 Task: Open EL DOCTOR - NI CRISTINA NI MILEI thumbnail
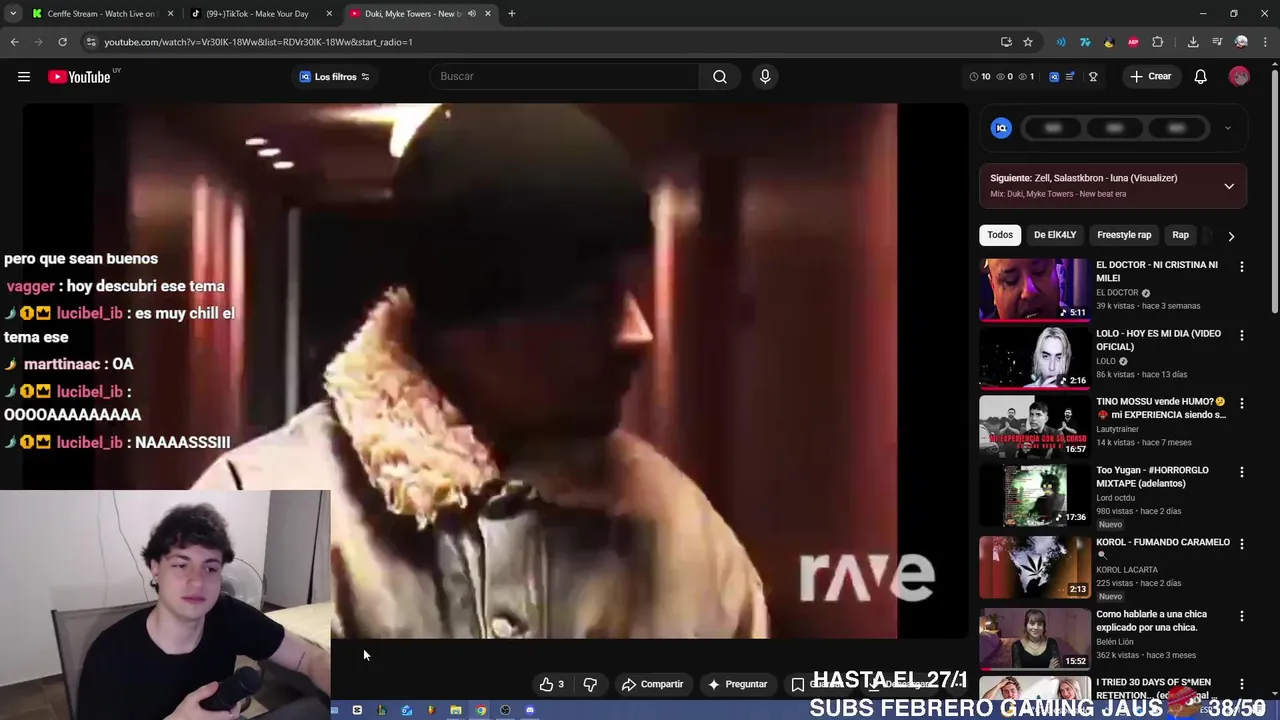coord(1034,290)
